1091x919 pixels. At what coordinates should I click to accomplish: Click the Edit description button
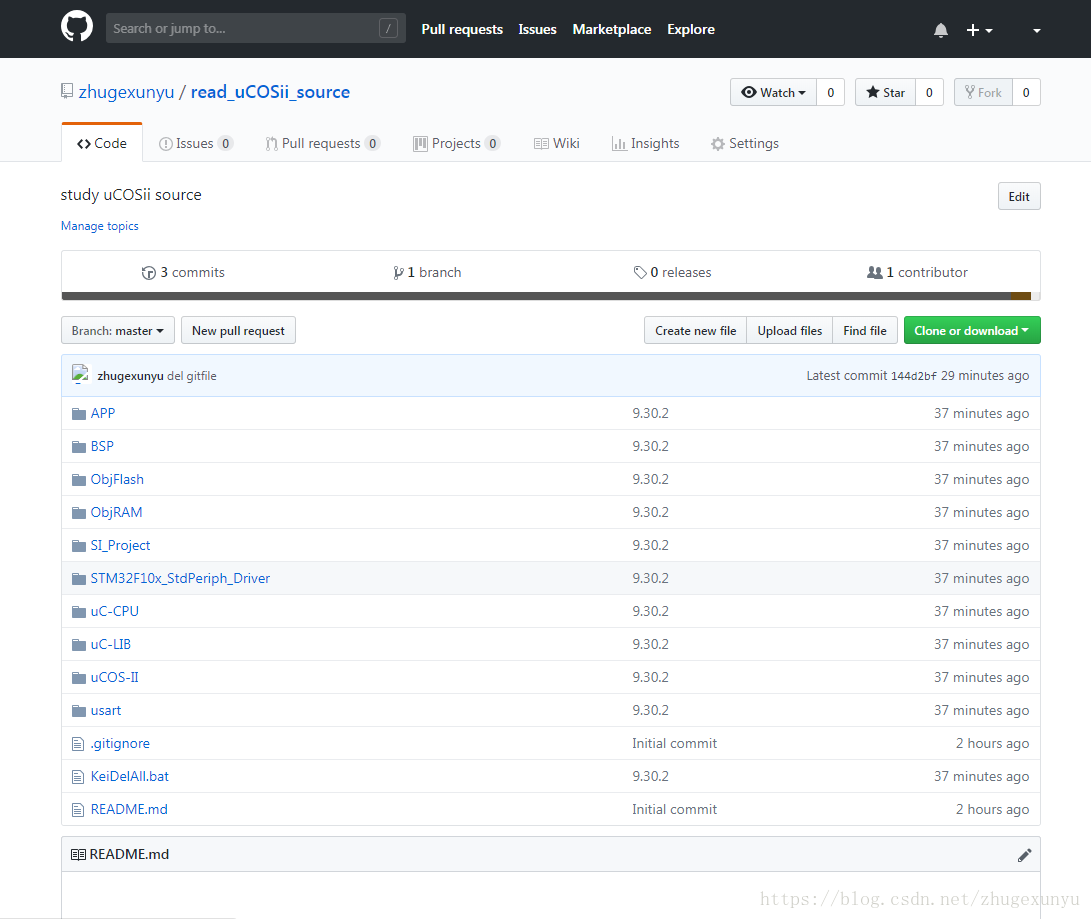point(1019,196)
